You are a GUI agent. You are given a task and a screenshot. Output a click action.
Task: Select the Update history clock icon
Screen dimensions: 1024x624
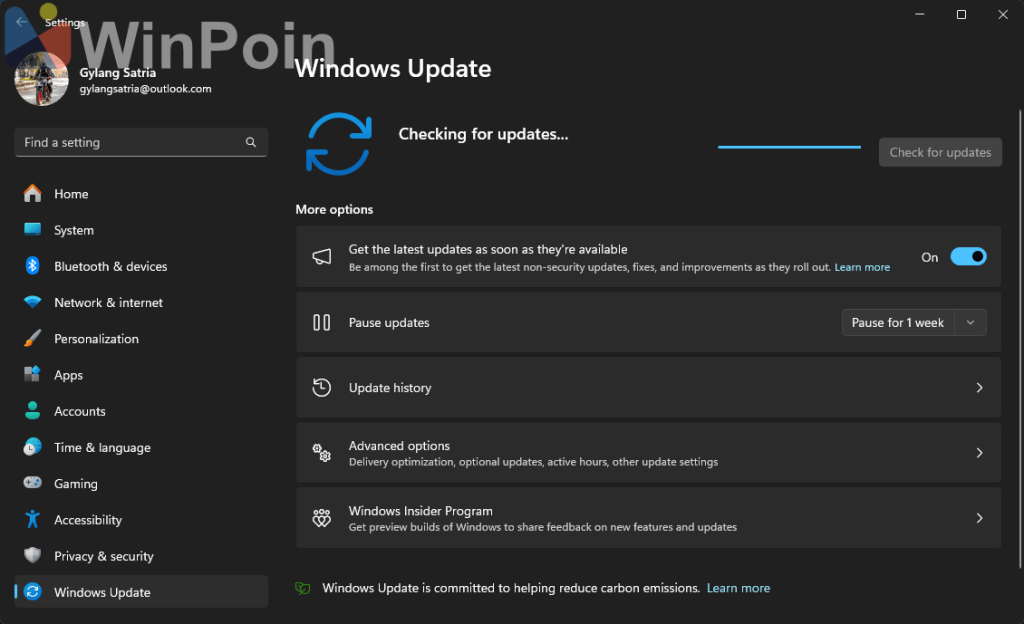point(321,387)
